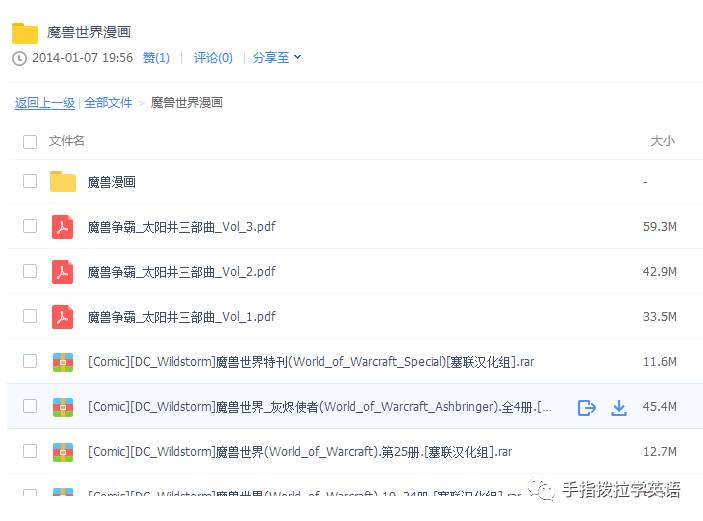Viewport: 703px width, 521px height.
Task: Open the 魔兽漫画 folder icon in file list
Action: 63,182
